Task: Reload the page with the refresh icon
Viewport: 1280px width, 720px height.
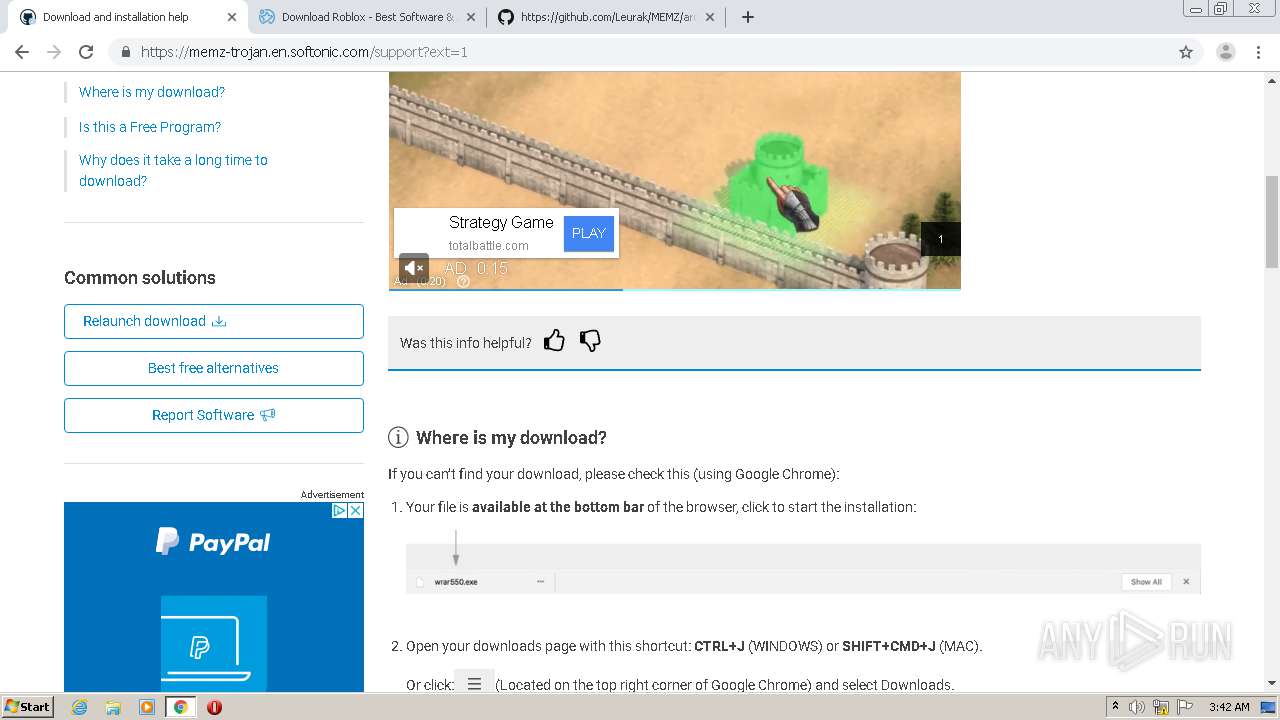Action: [x=86, y=52]
